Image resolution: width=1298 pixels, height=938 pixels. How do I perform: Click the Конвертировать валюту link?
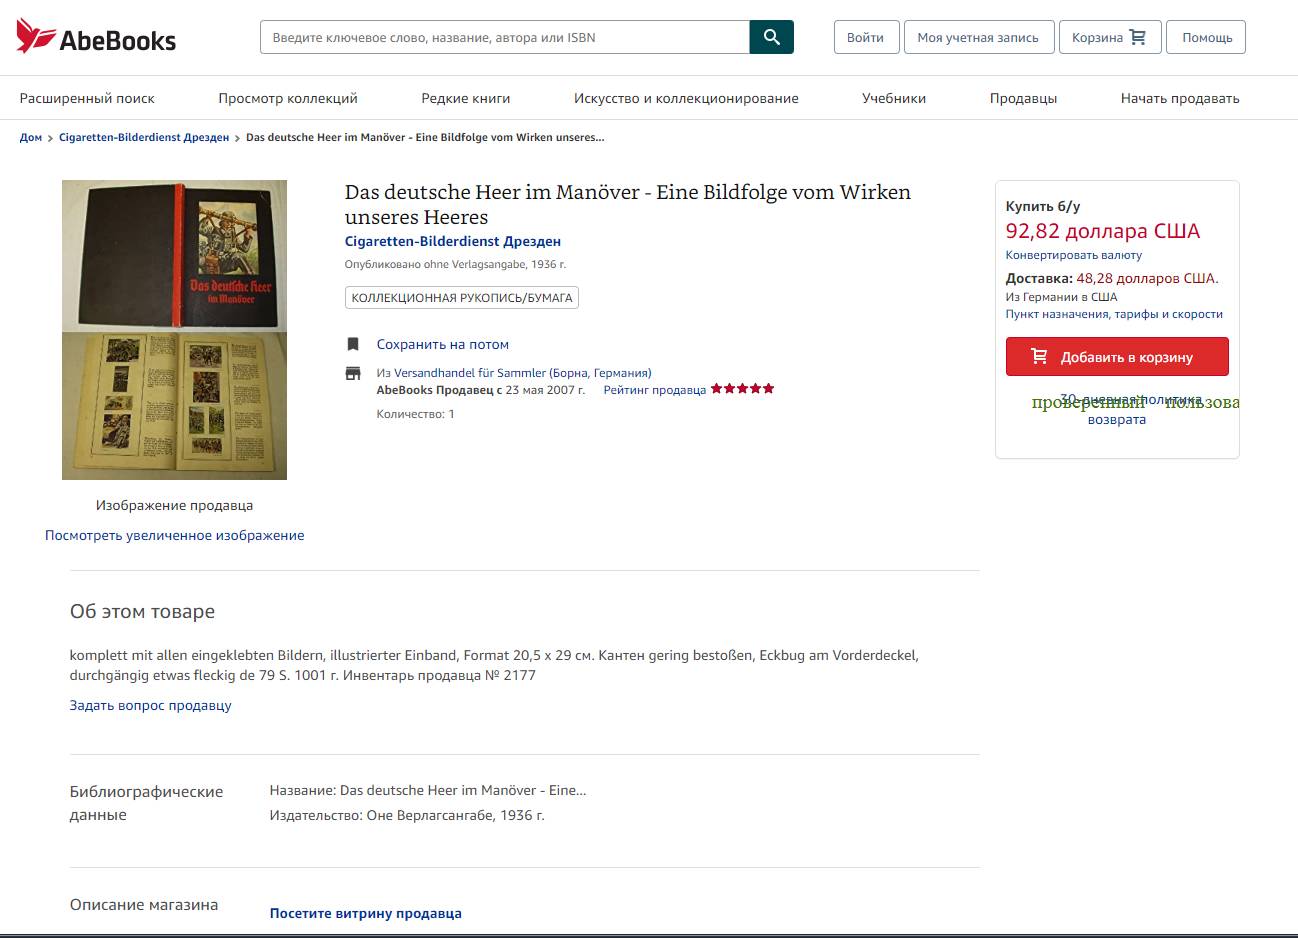pos(1074,255)
